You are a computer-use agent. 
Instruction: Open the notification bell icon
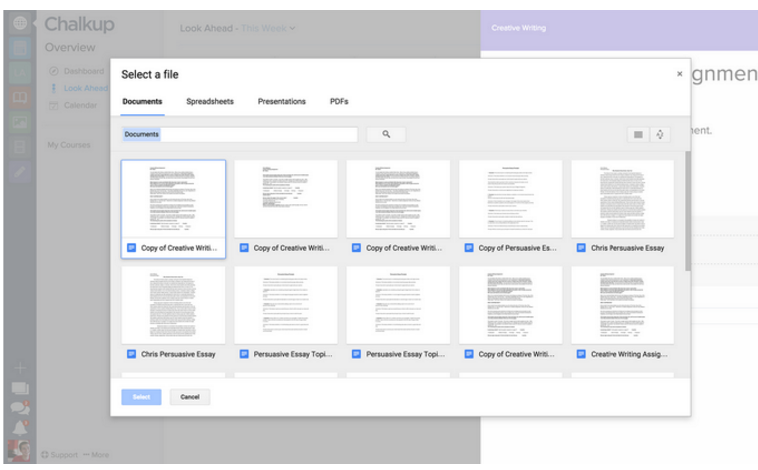(20, 428)
